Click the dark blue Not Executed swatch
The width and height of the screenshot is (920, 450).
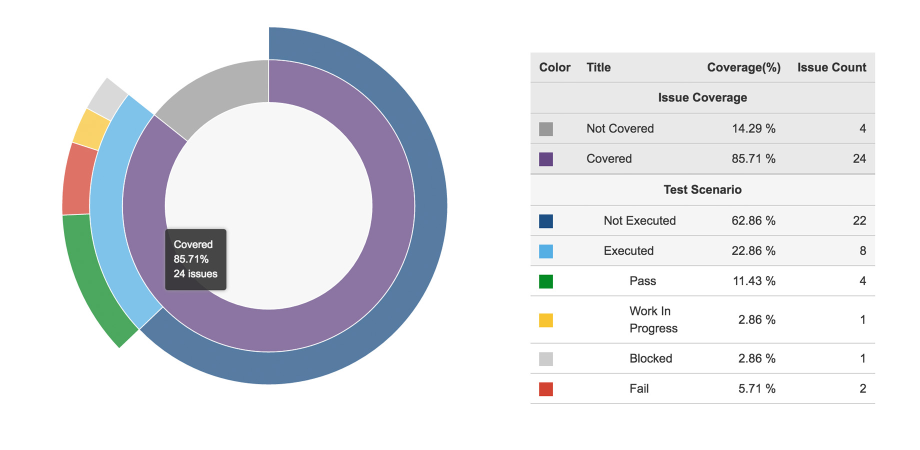pos(546,221)
